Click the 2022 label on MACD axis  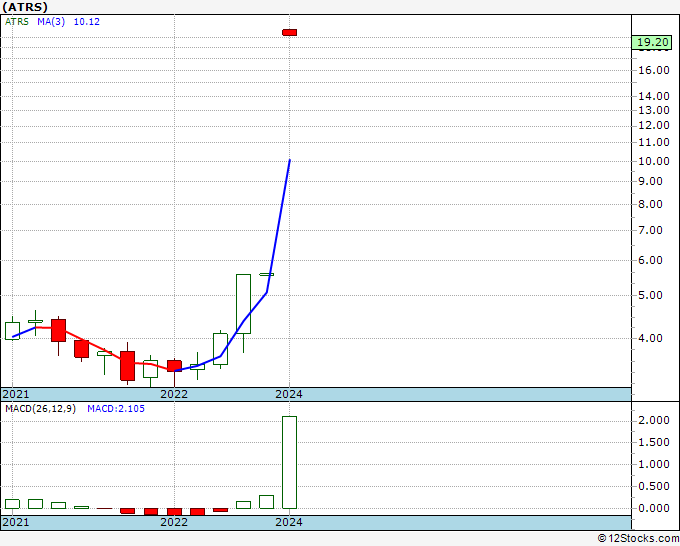(174, 522)
